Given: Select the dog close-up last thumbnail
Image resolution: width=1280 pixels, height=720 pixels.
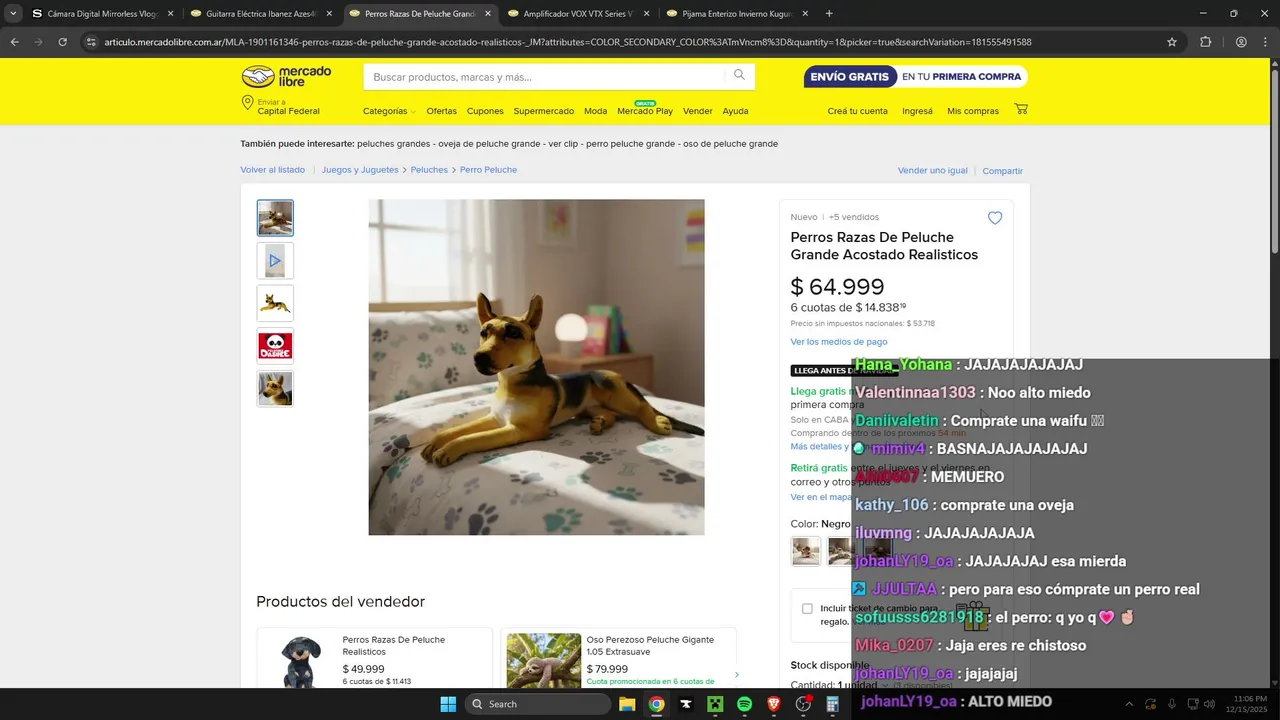Looking at the screenshot, I should (x=275, y=388).
